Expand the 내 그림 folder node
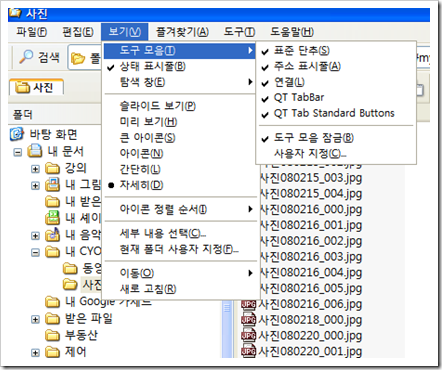This screenshot has width=442, height=370. pyautogui.click(x=35, y=186)
